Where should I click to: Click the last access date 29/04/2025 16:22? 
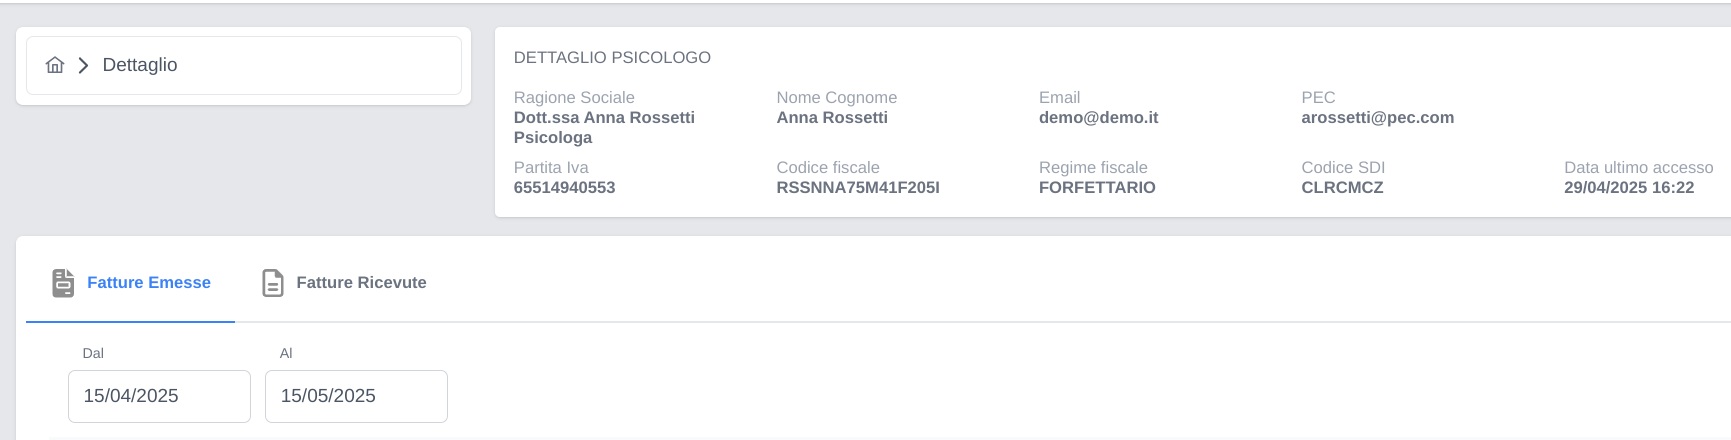click(x=1629, y=188)
